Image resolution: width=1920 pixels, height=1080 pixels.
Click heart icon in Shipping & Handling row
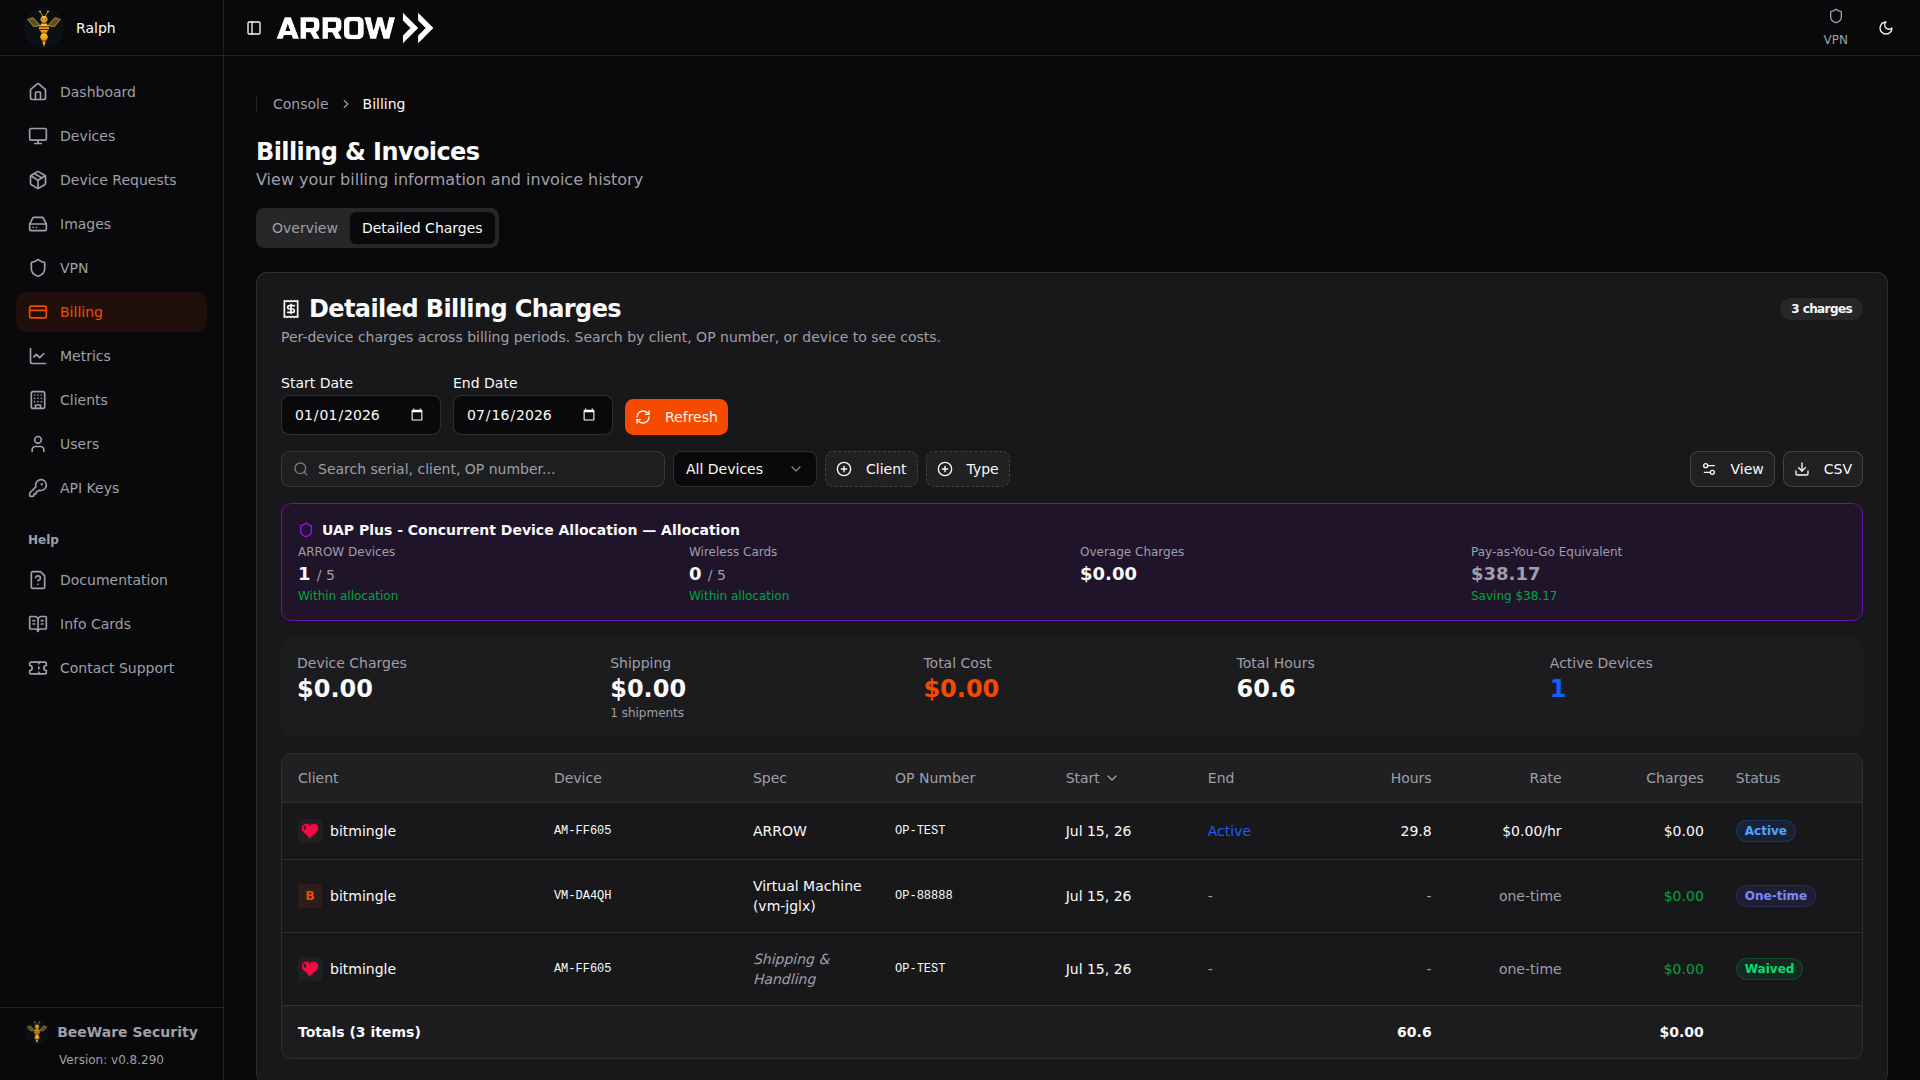[310, 969]
